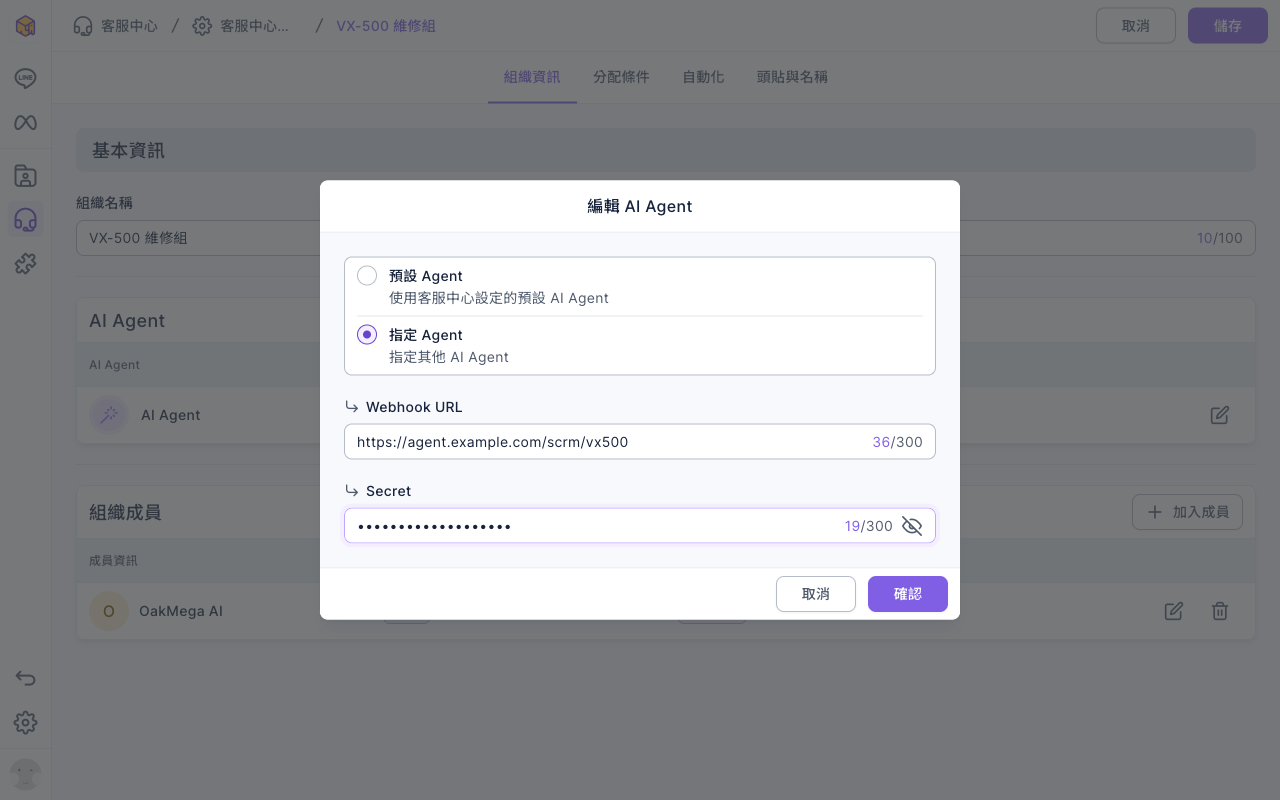Click the app logo box icon

pos(26,26)
